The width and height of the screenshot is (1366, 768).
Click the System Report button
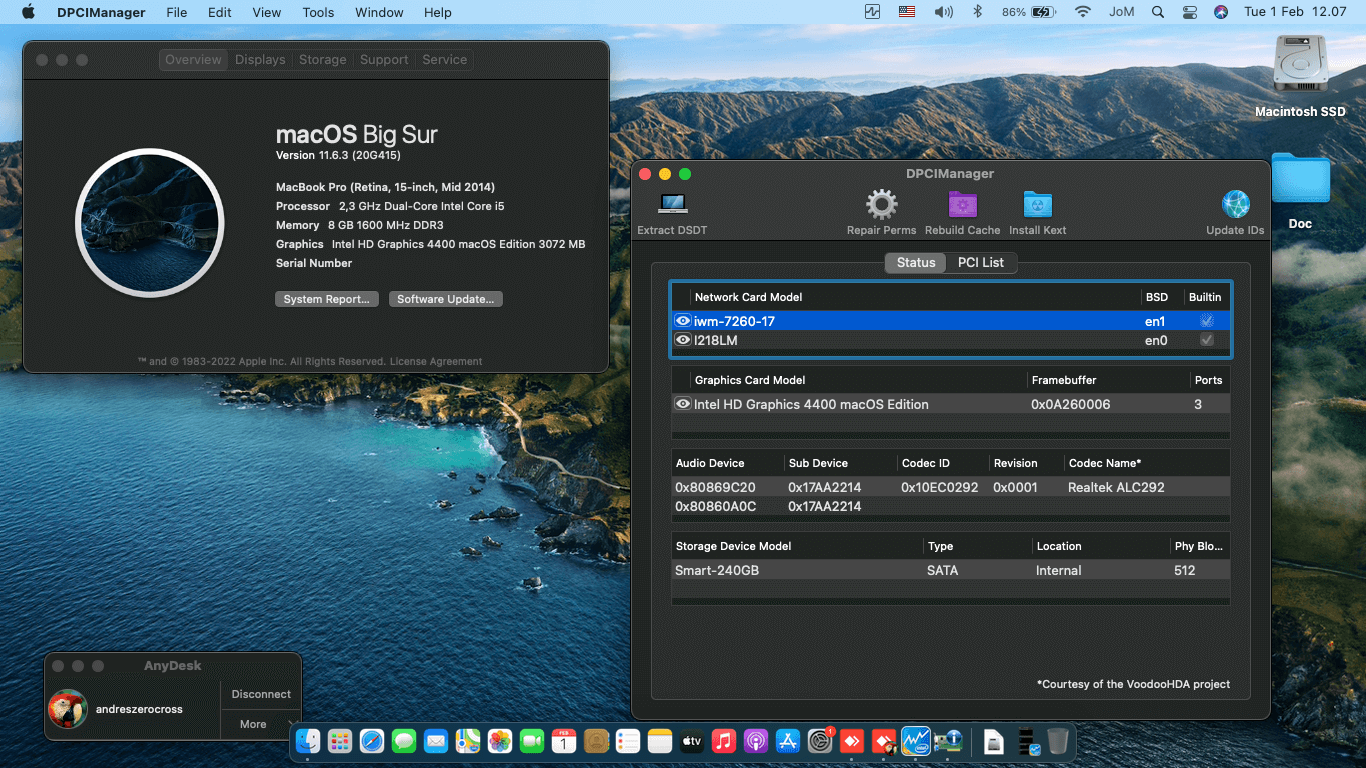[326, 298]
